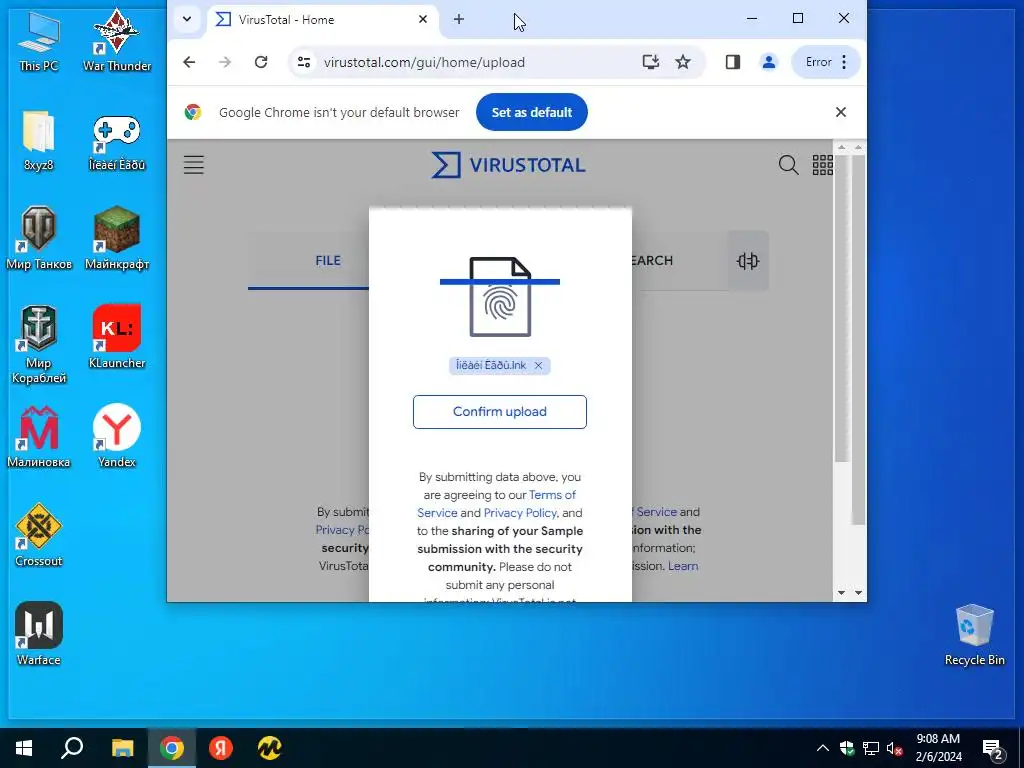Select the gamepad game shortcut icon
The width and height of the screenshot is (1024, 768).
point(117,140)
